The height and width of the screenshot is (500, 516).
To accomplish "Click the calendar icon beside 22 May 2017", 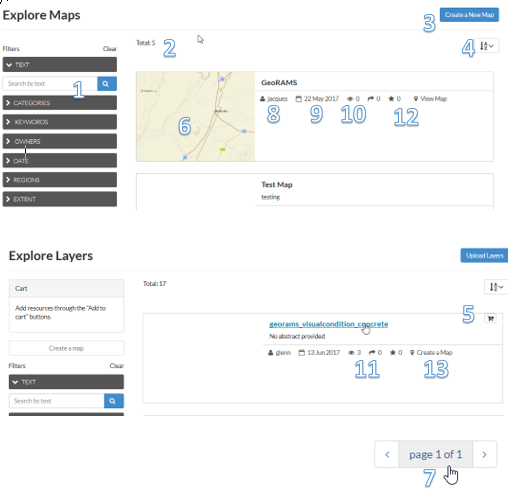I will click(x=299, y=99).
